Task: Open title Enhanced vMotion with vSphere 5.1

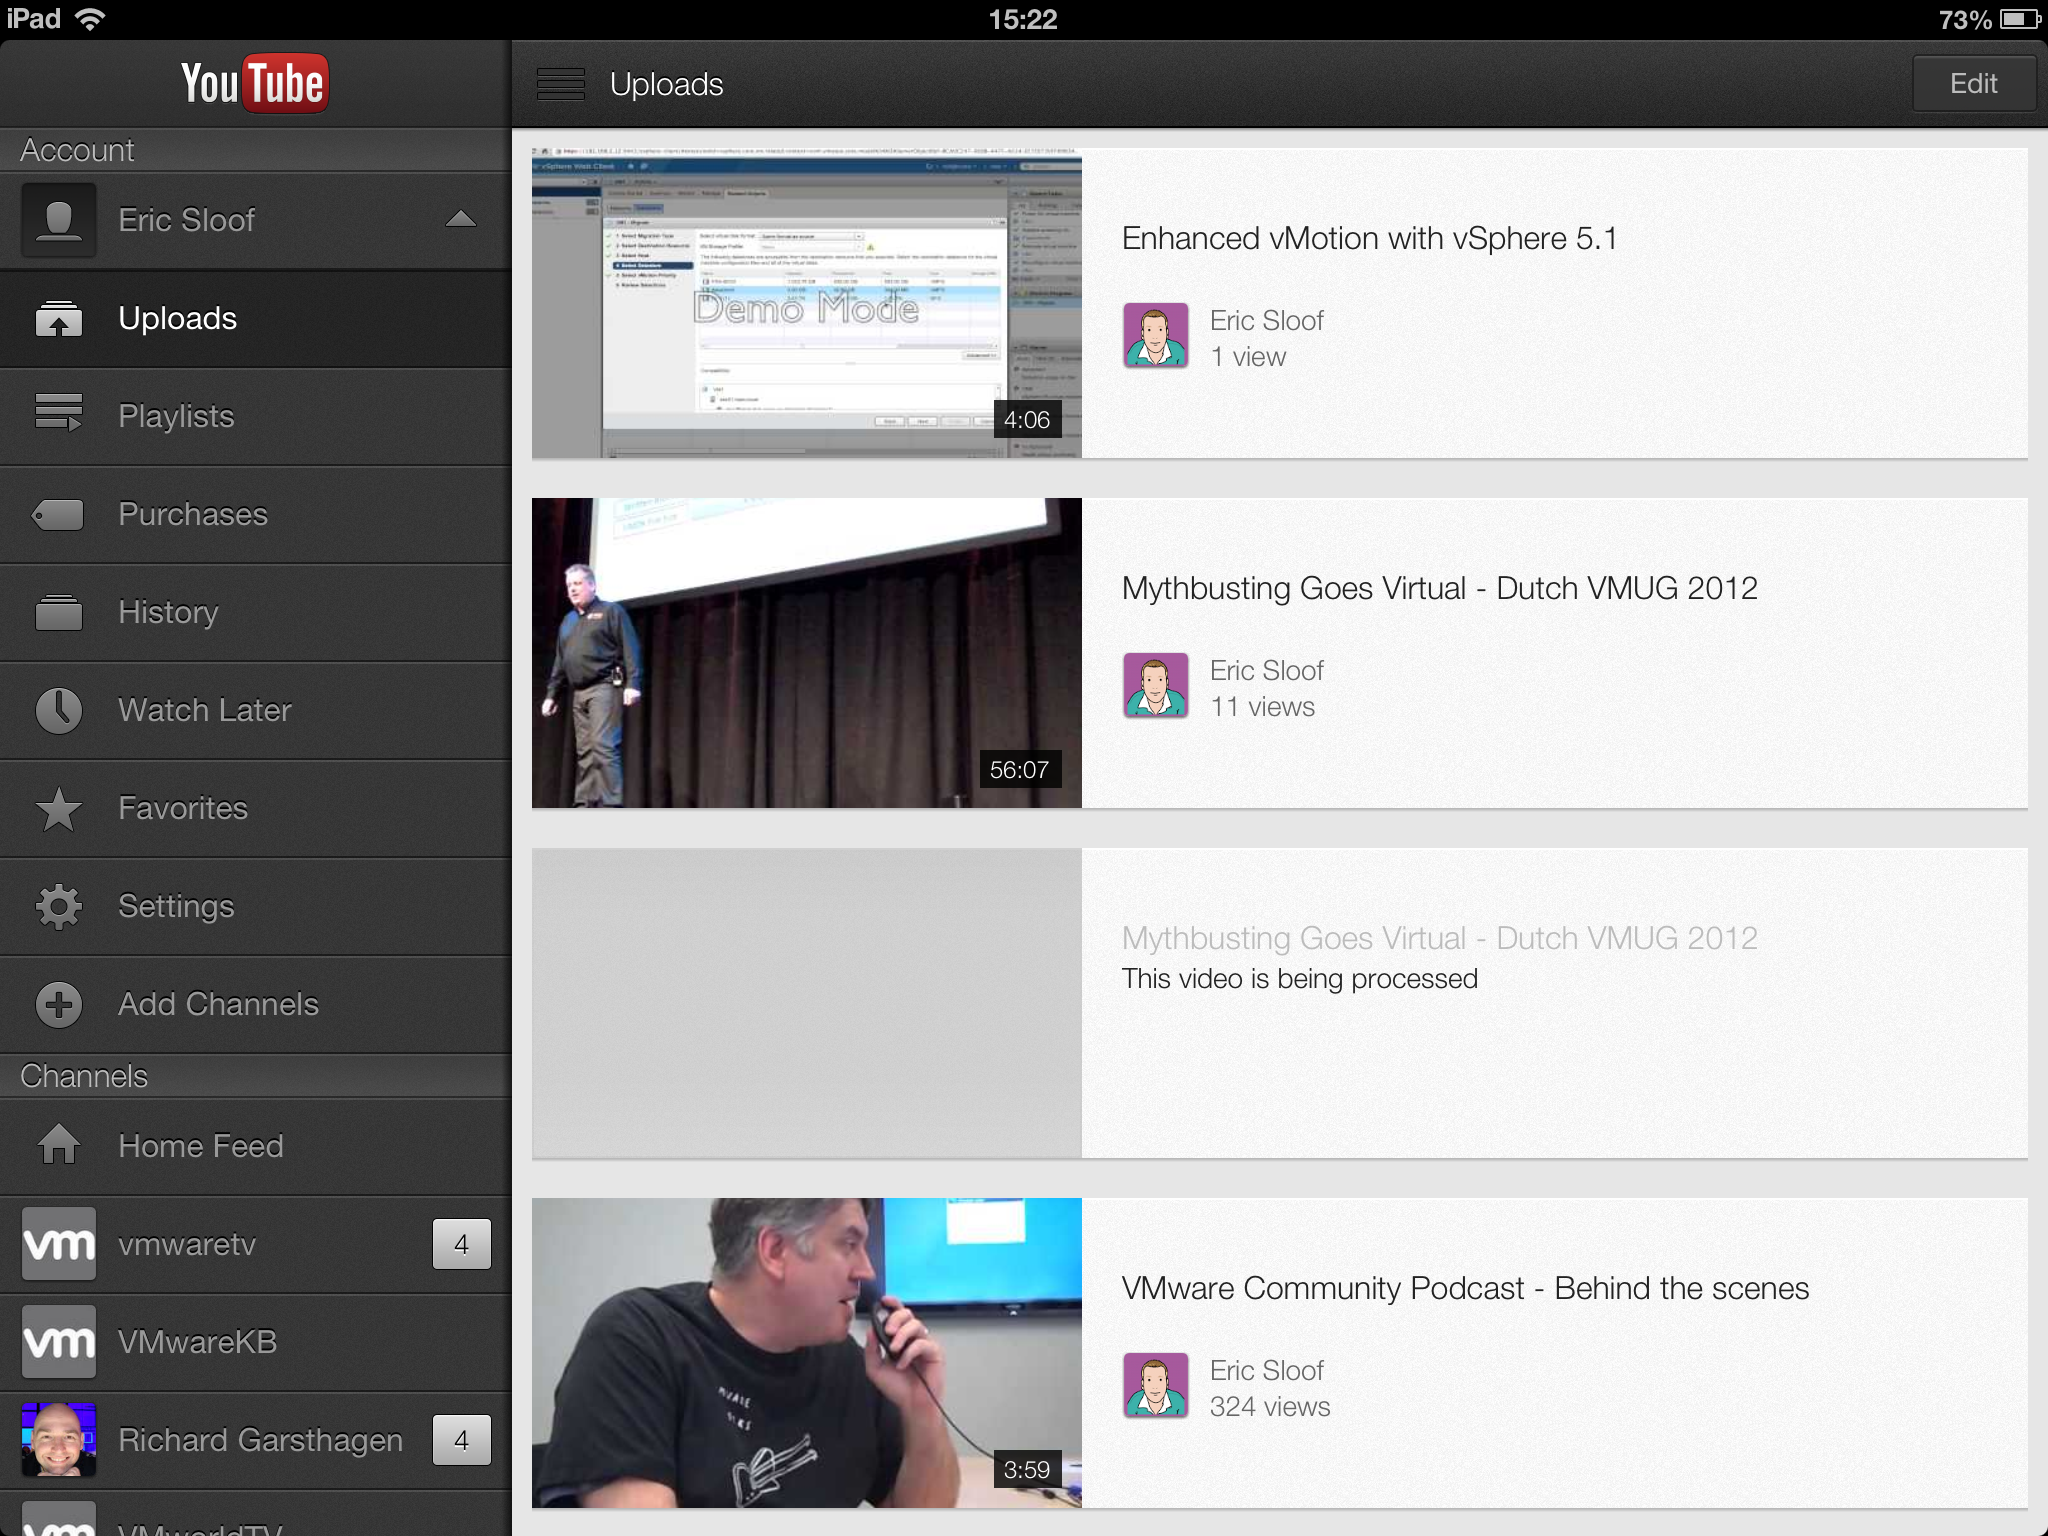Action: point(1369,239)
